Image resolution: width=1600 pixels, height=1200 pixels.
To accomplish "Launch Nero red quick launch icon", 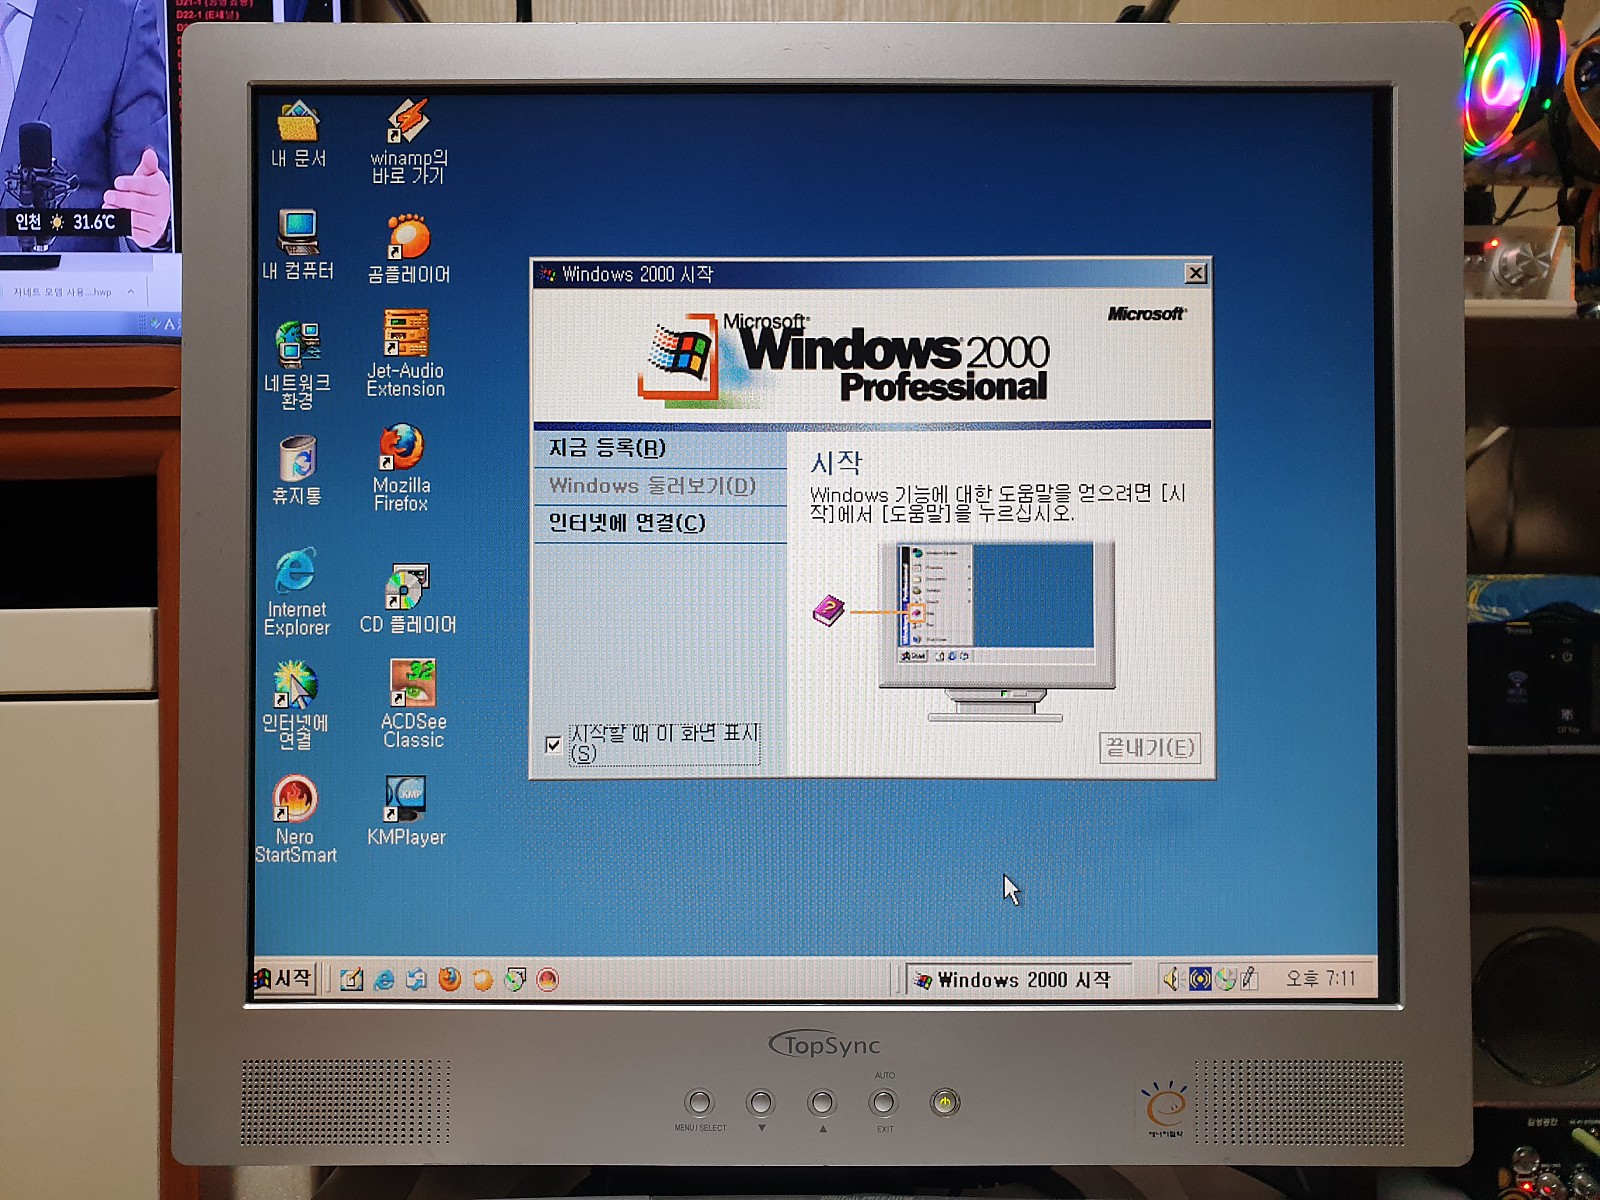I will point(548,979).
